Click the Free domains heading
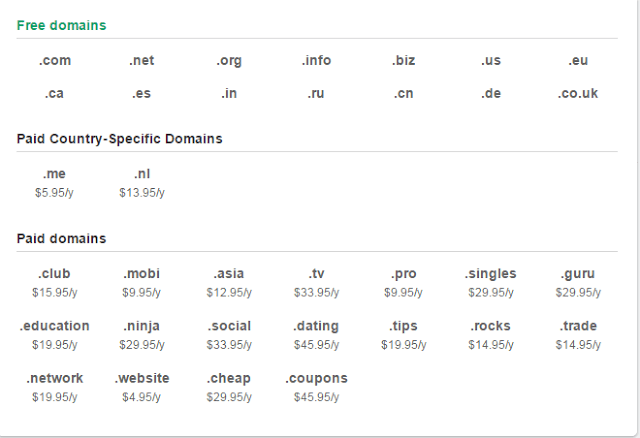The image size is (640, 438). point(61,24)
